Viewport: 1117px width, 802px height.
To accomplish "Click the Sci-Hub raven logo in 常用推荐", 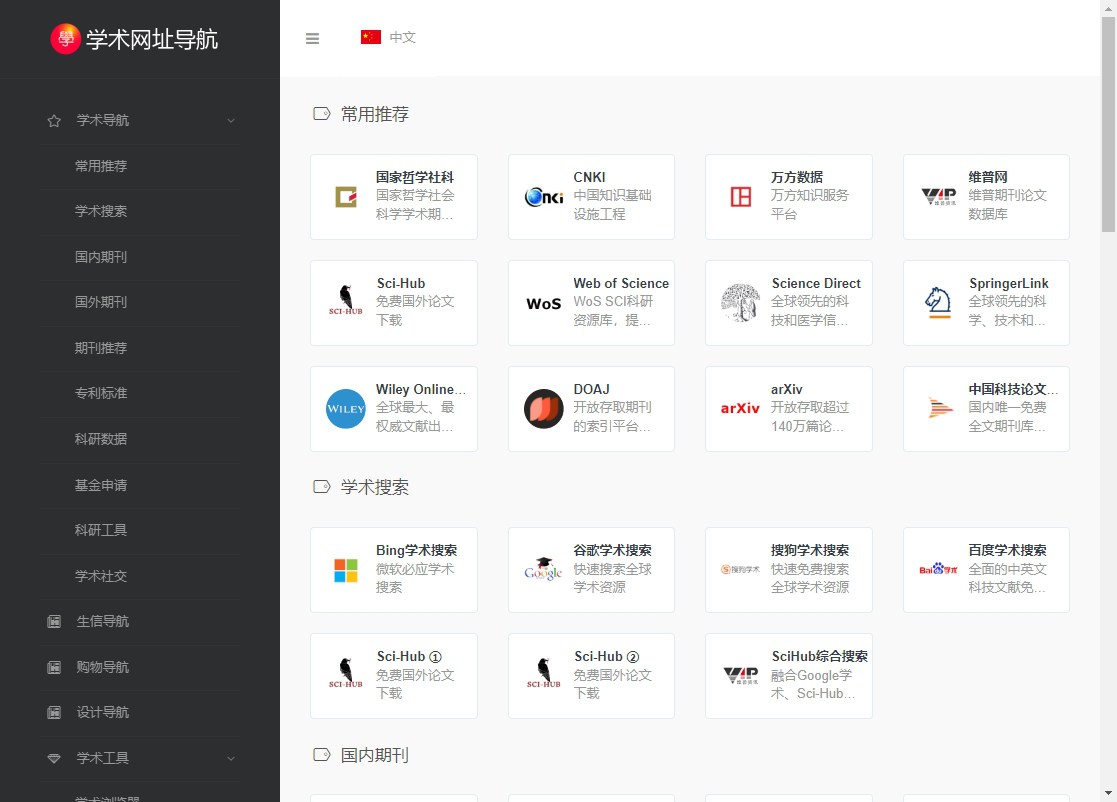I will click(346, 301).
